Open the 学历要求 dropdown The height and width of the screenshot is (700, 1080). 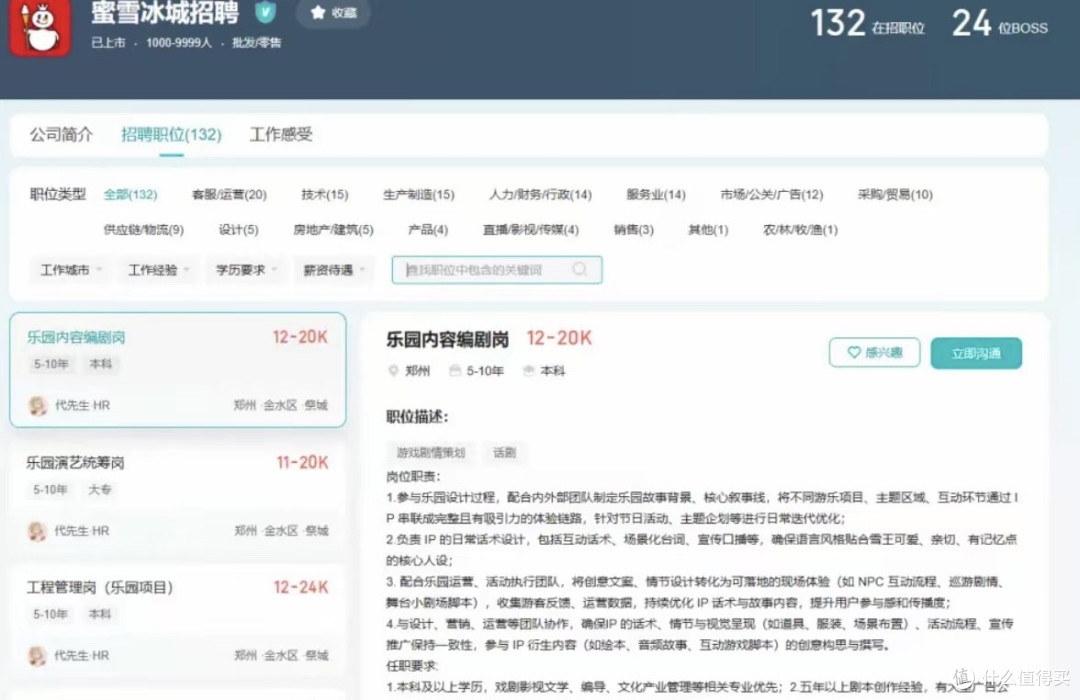(246, 270)
